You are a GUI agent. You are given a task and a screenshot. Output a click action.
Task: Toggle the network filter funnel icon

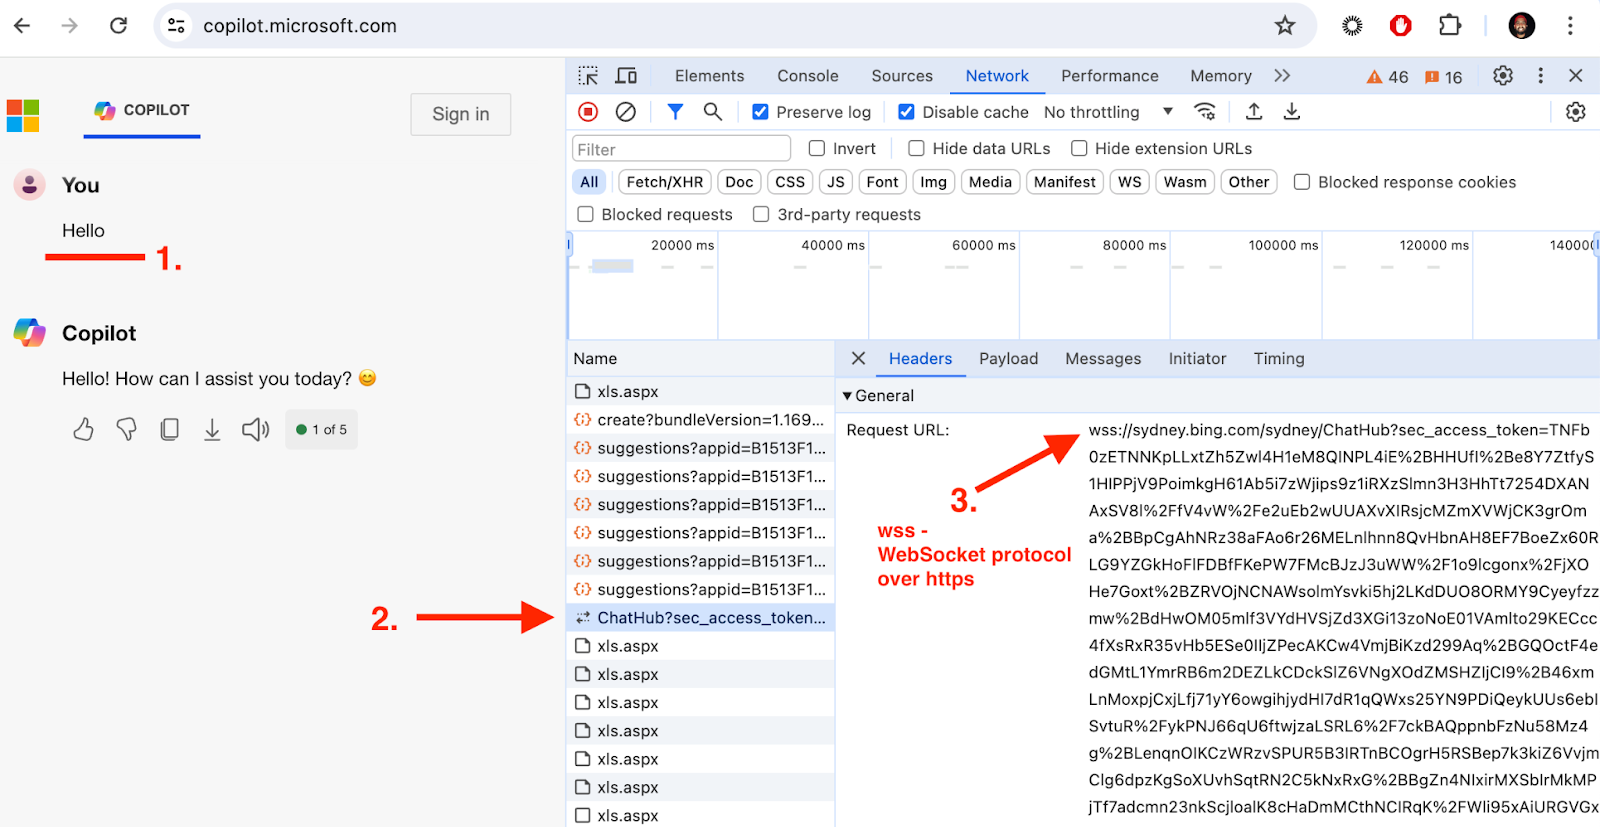pos(675,112)
